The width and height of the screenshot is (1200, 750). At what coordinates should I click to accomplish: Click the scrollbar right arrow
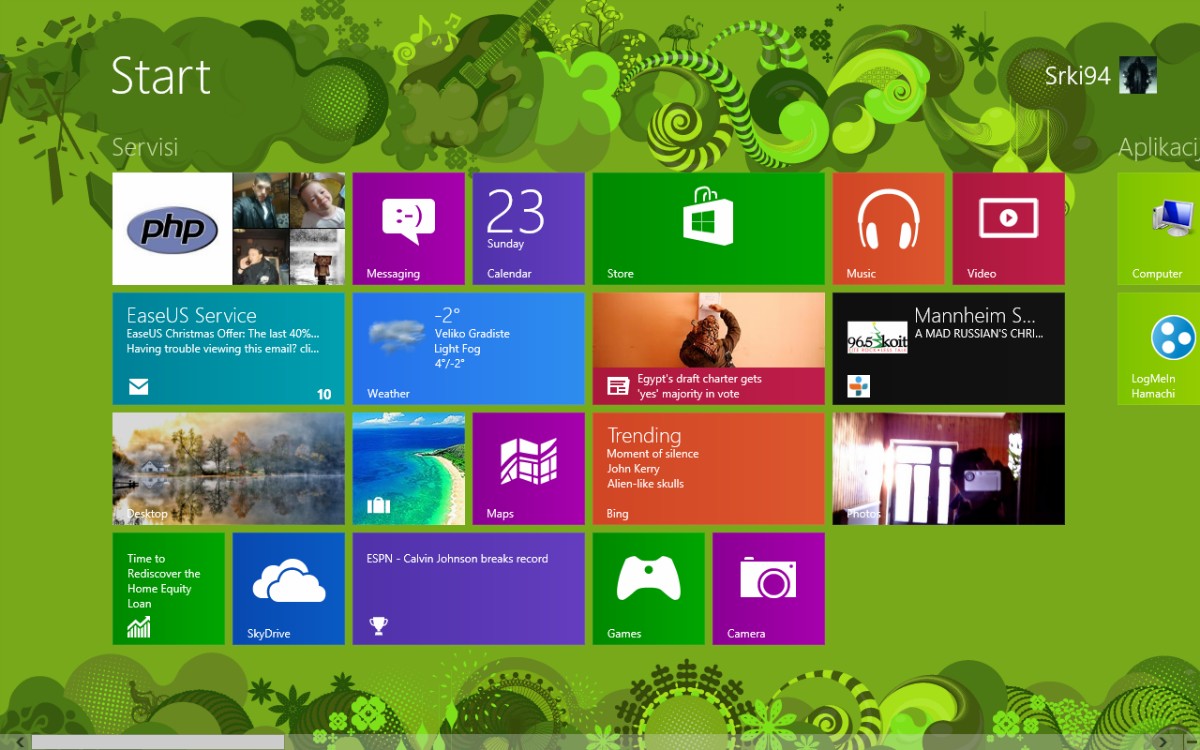pyautogui.click(x=1163, y=742)
